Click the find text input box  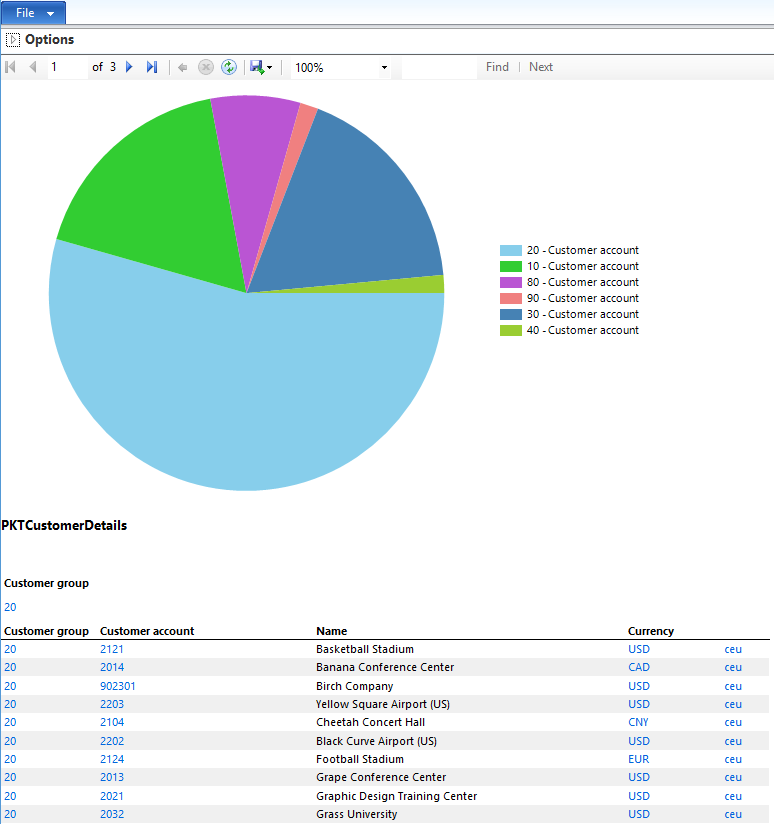pyautogui.click(x=439, y=67)
